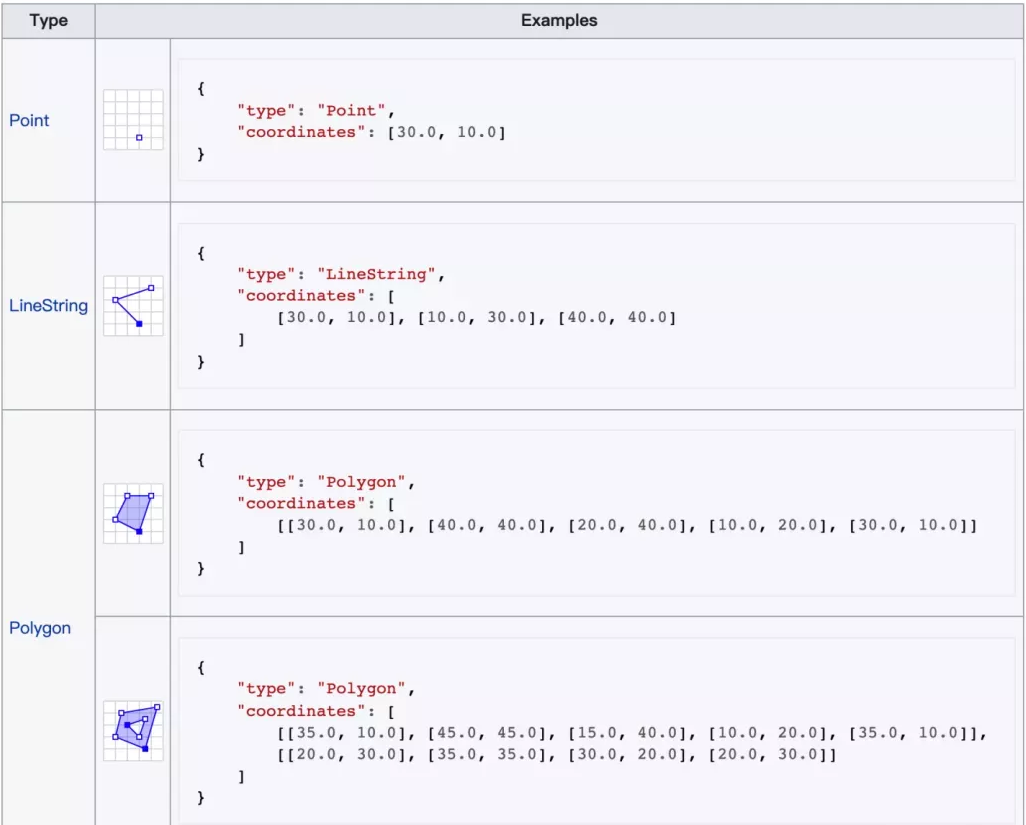This screenshot has height=825, width=1026.
Task: Open the Polygon geometry link
Action: click(40, 628)
